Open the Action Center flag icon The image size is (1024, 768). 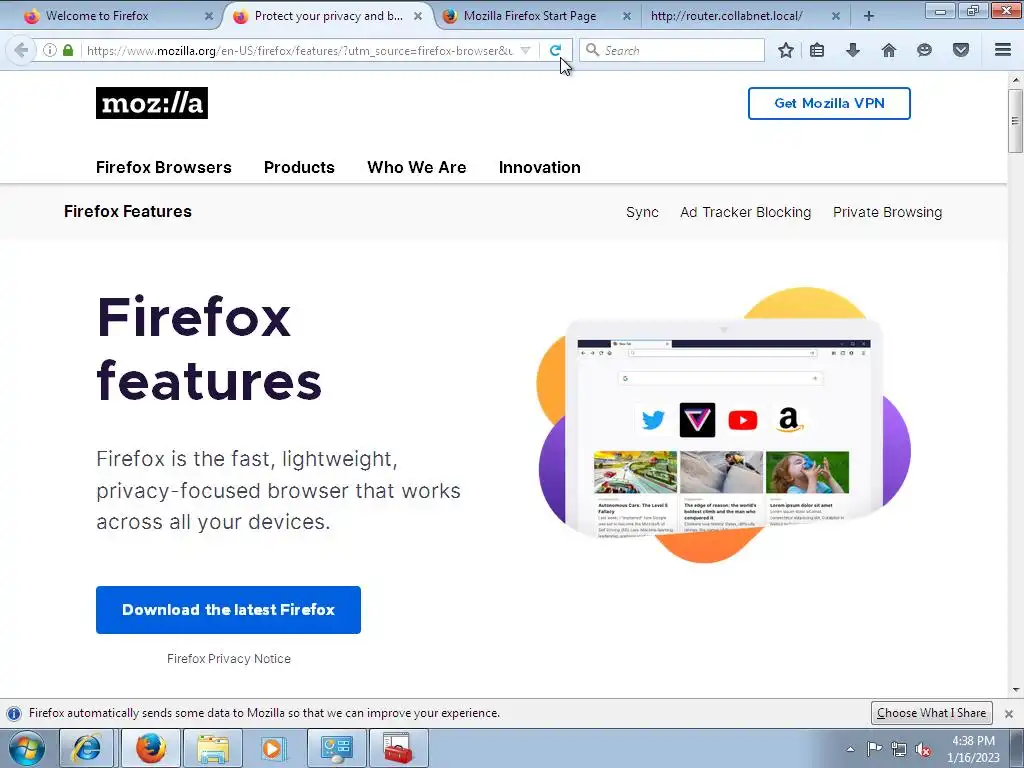874,749
